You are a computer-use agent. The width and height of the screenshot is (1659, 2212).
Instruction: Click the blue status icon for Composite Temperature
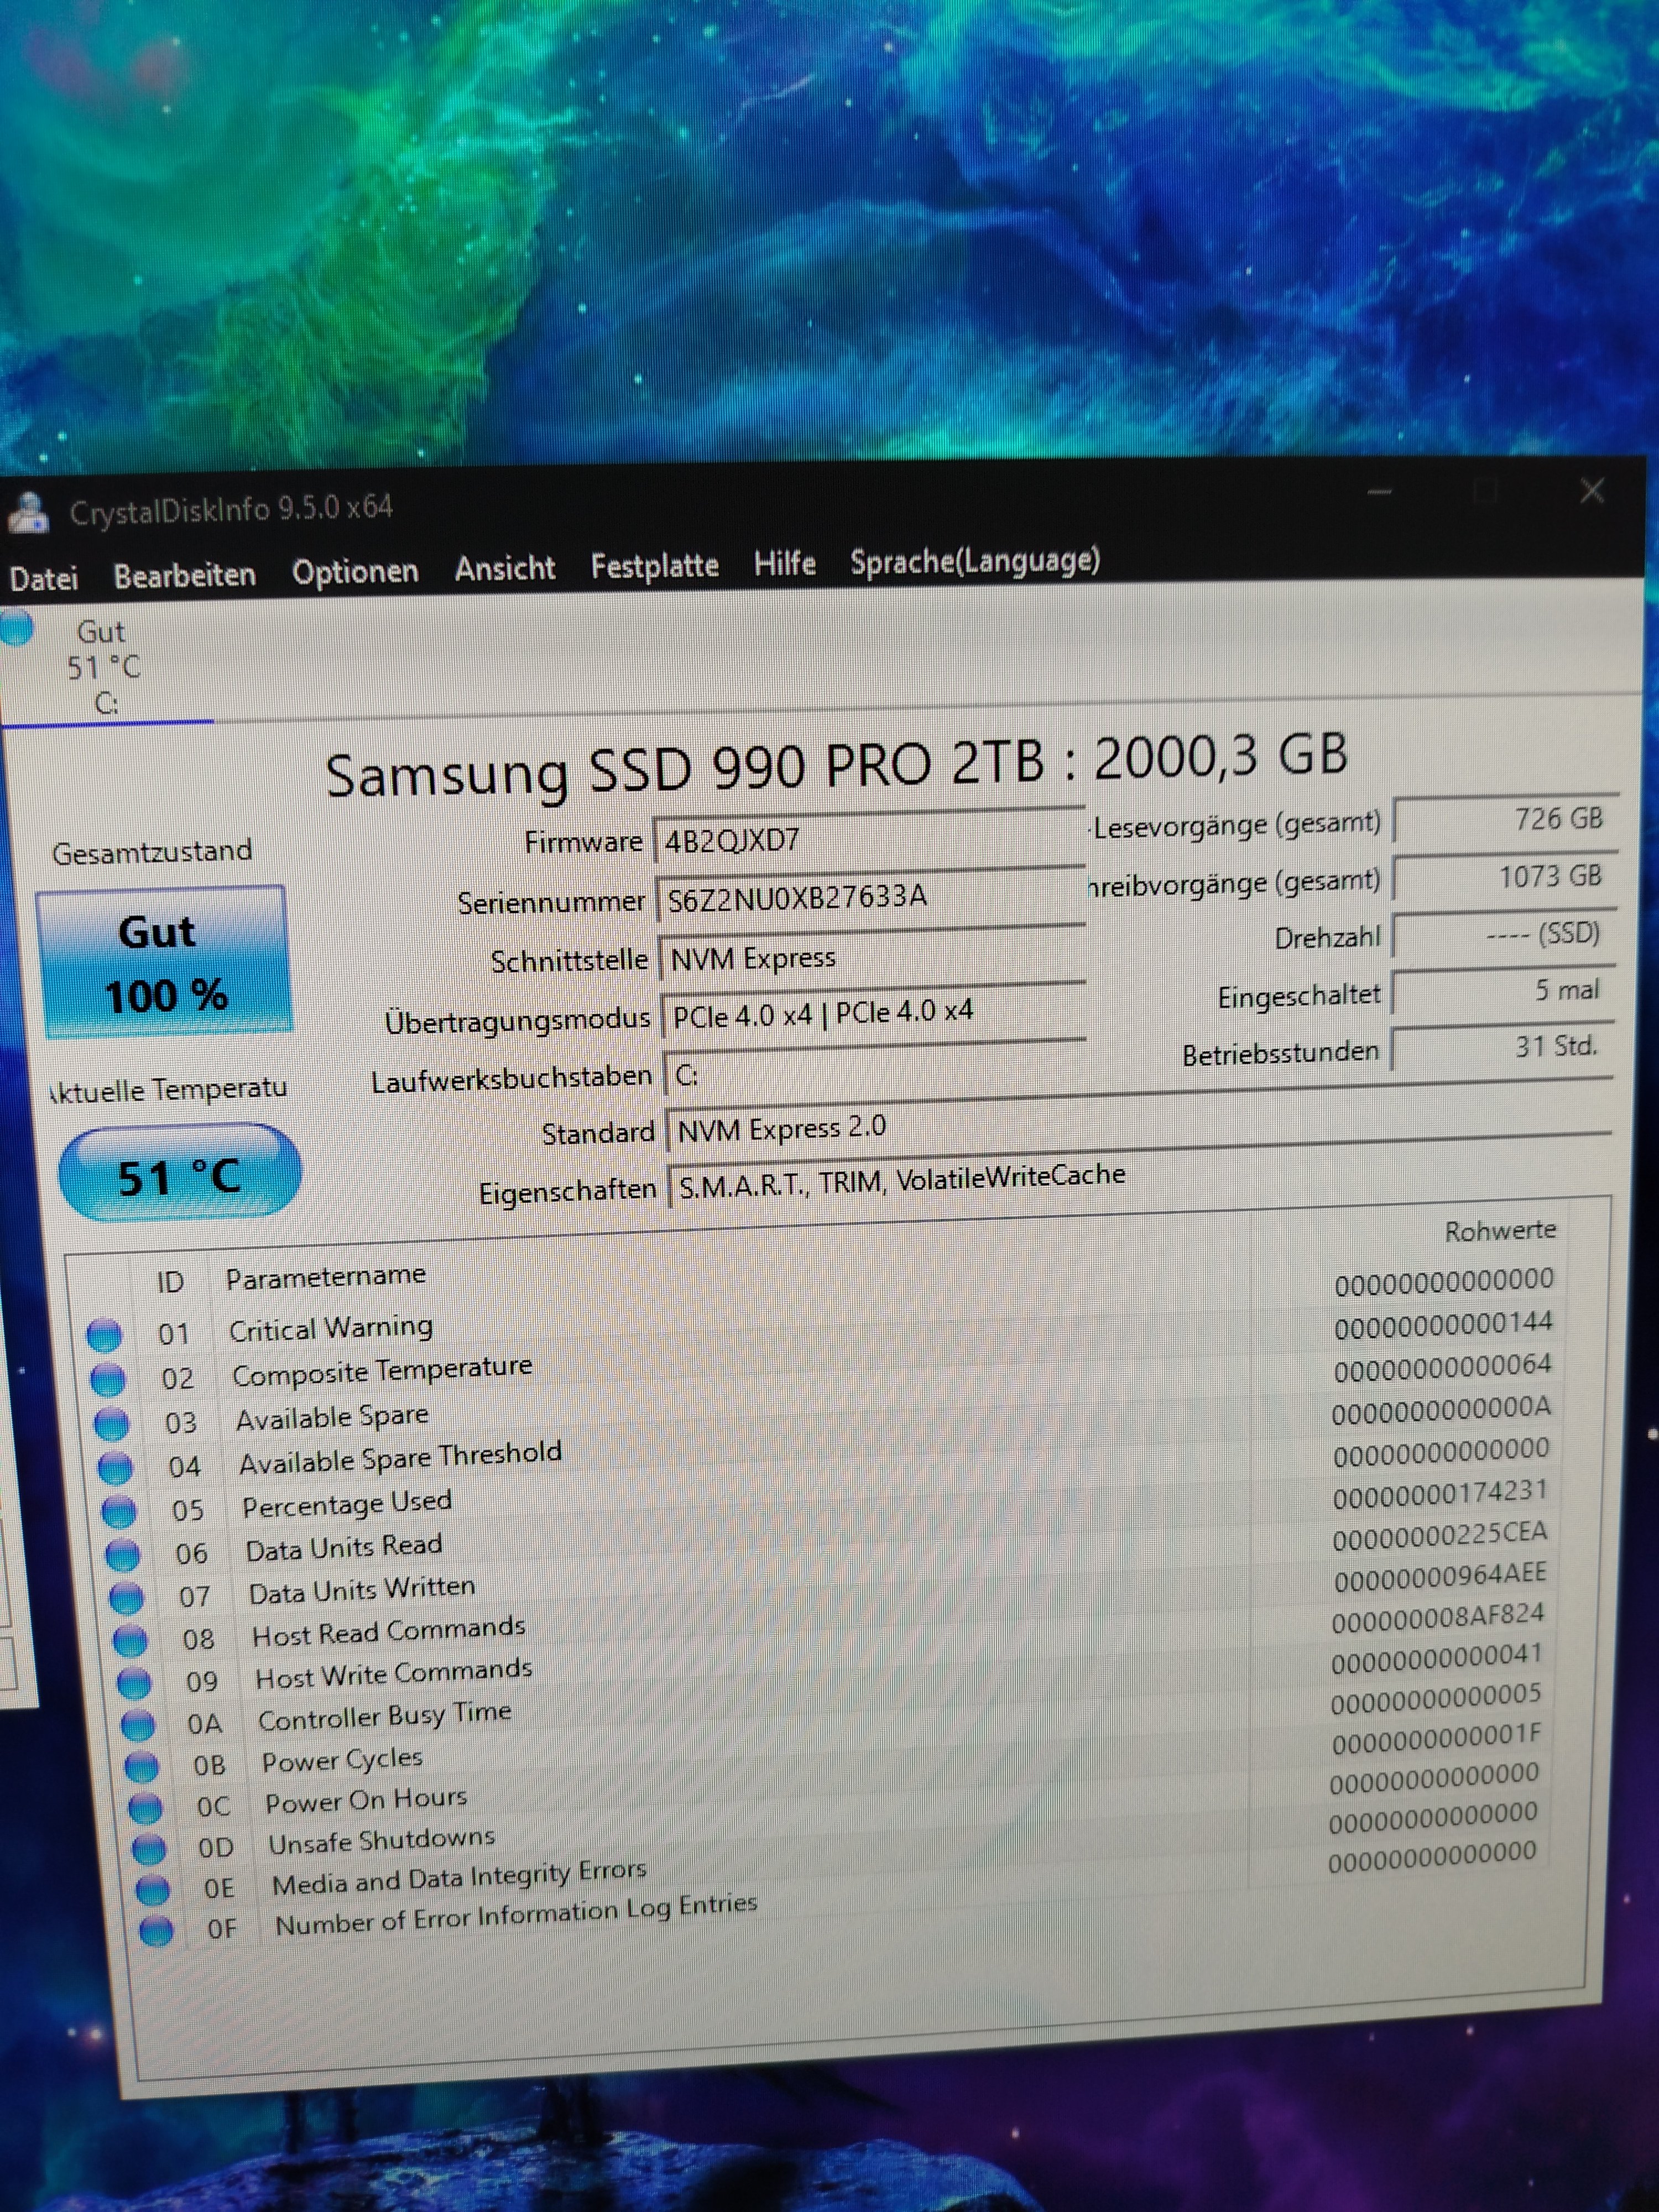click(108, 1379)
